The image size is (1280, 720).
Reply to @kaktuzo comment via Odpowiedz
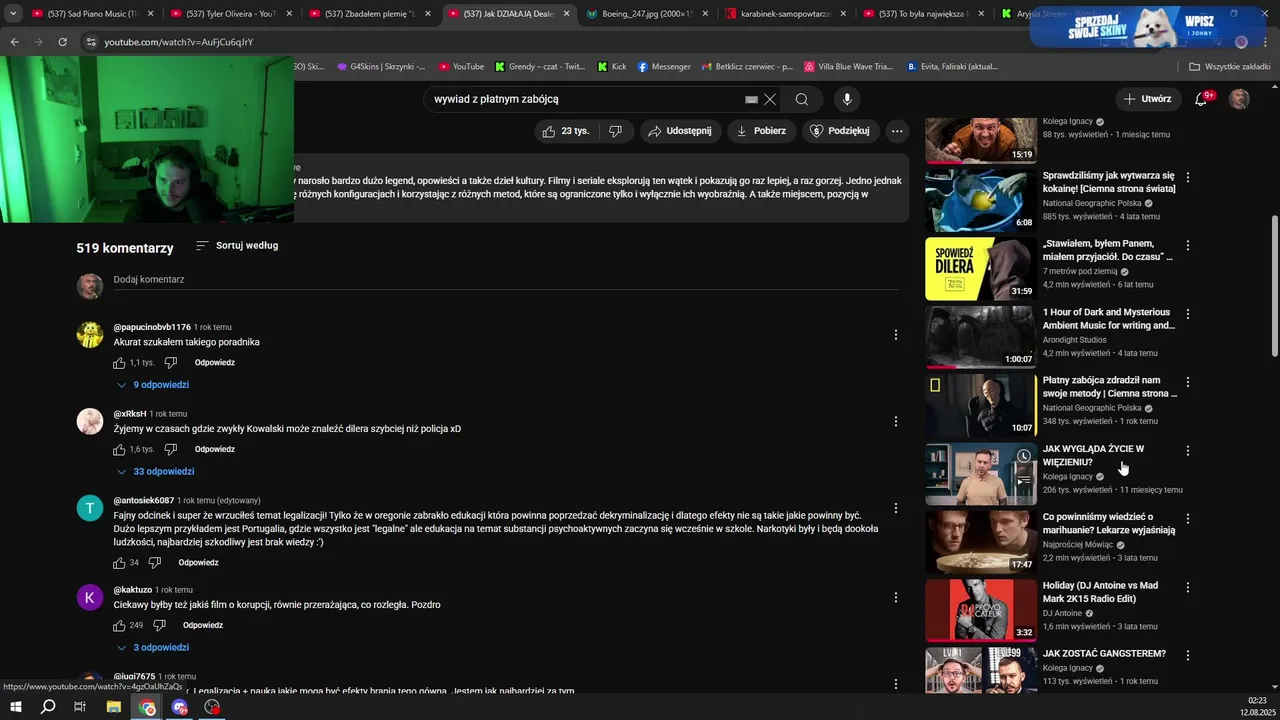pos(203,626)
